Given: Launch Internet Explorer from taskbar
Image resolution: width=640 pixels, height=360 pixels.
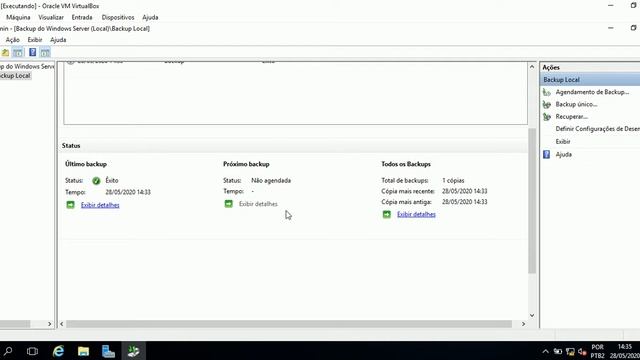Looking at the screenshot, I should [x=58, y=351].
